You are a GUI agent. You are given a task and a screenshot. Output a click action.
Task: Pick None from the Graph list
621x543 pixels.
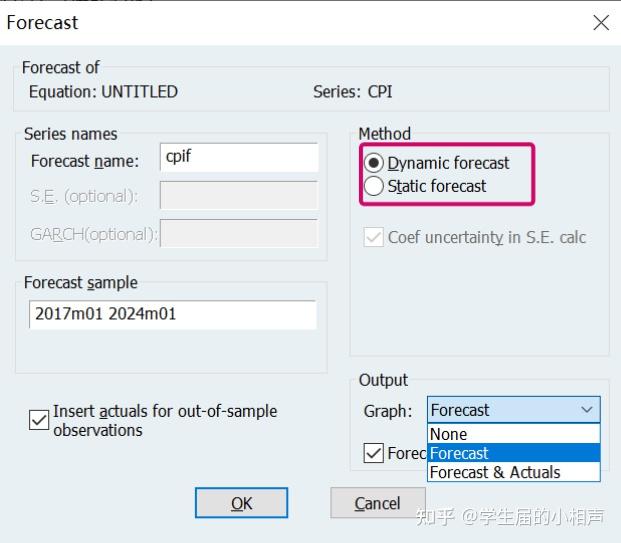[x=449, y=434]
